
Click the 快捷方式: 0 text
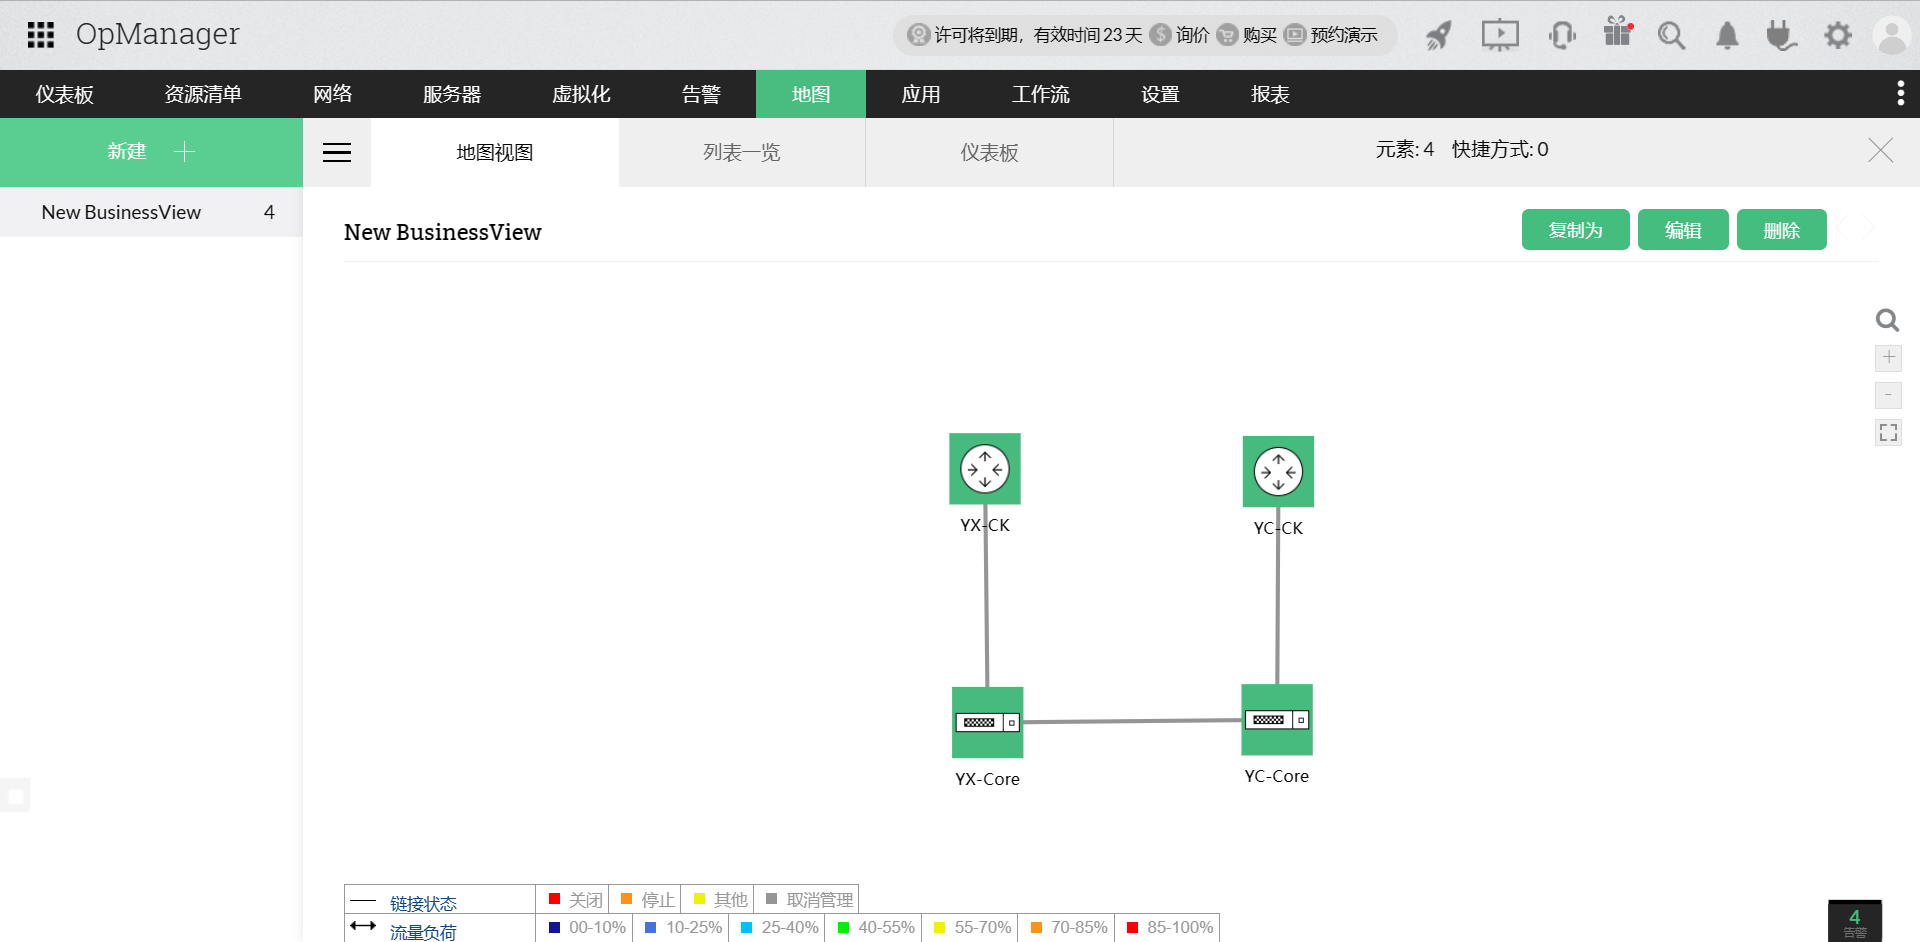[x=1500, y=150]
